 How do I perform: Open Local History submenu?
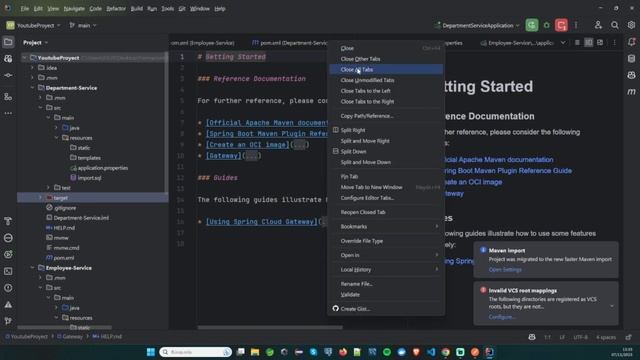(386, 269)
